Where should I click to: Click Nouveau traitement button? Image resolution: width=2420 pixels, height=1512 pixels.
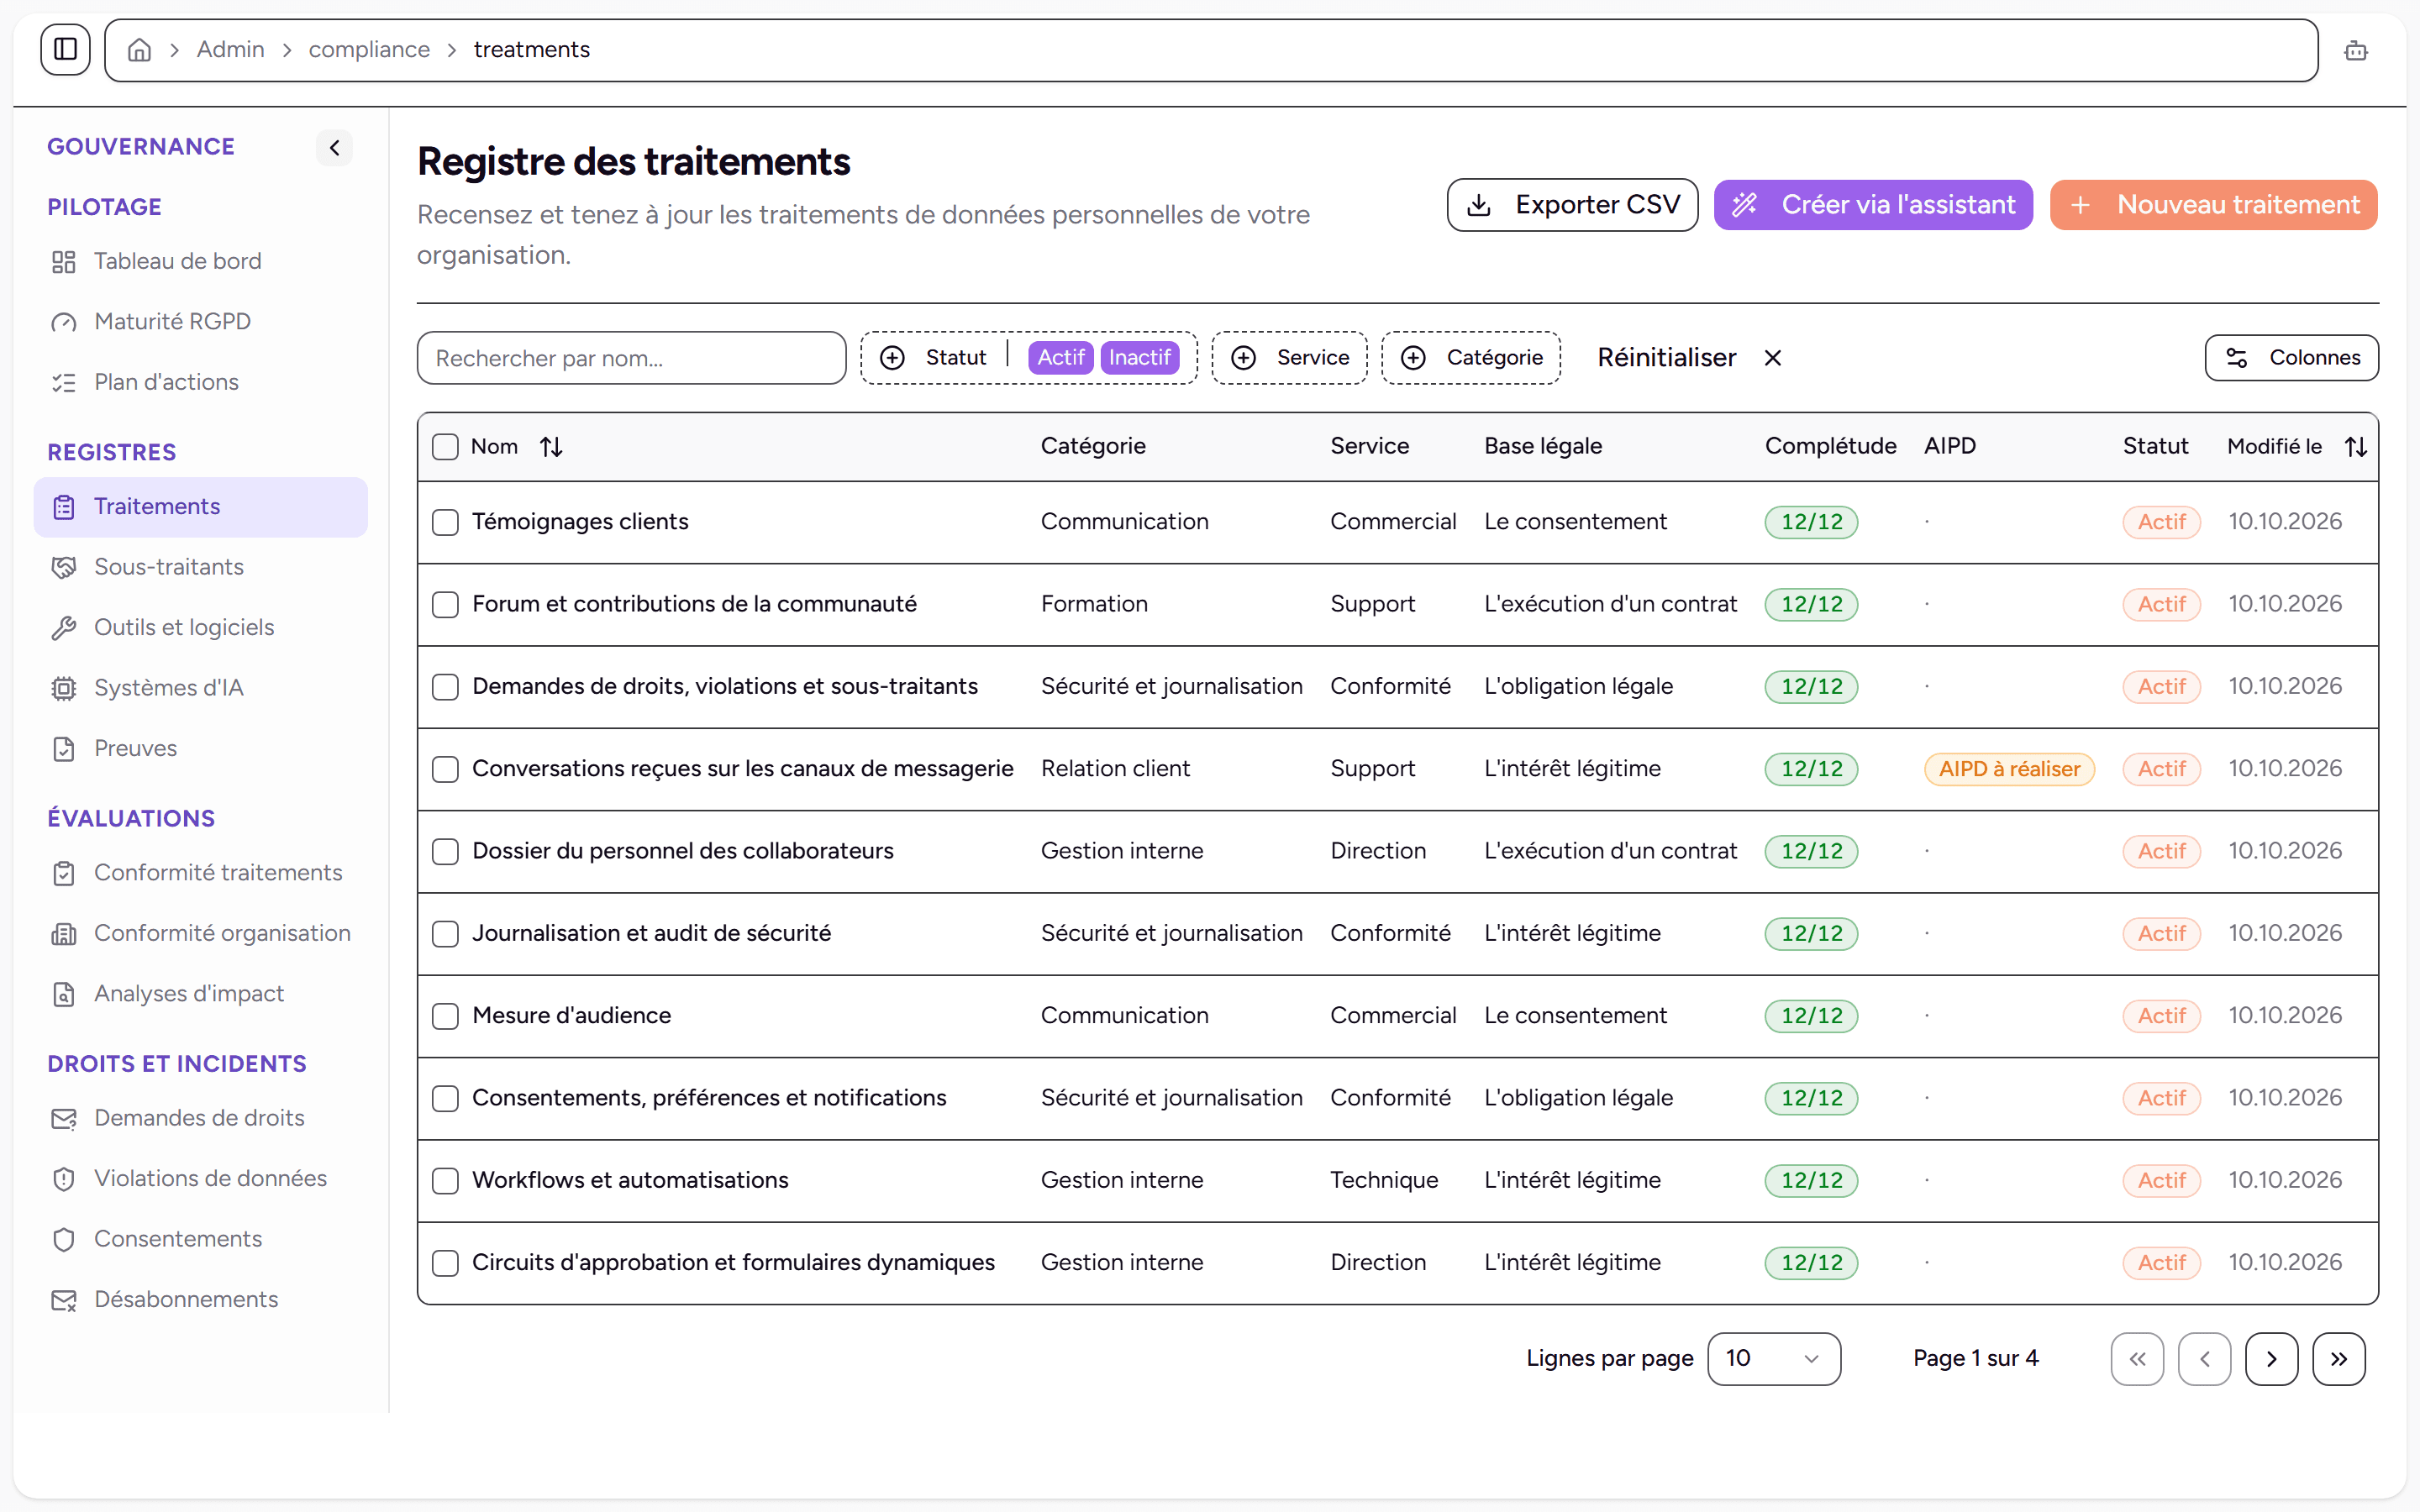point(2213,205)
